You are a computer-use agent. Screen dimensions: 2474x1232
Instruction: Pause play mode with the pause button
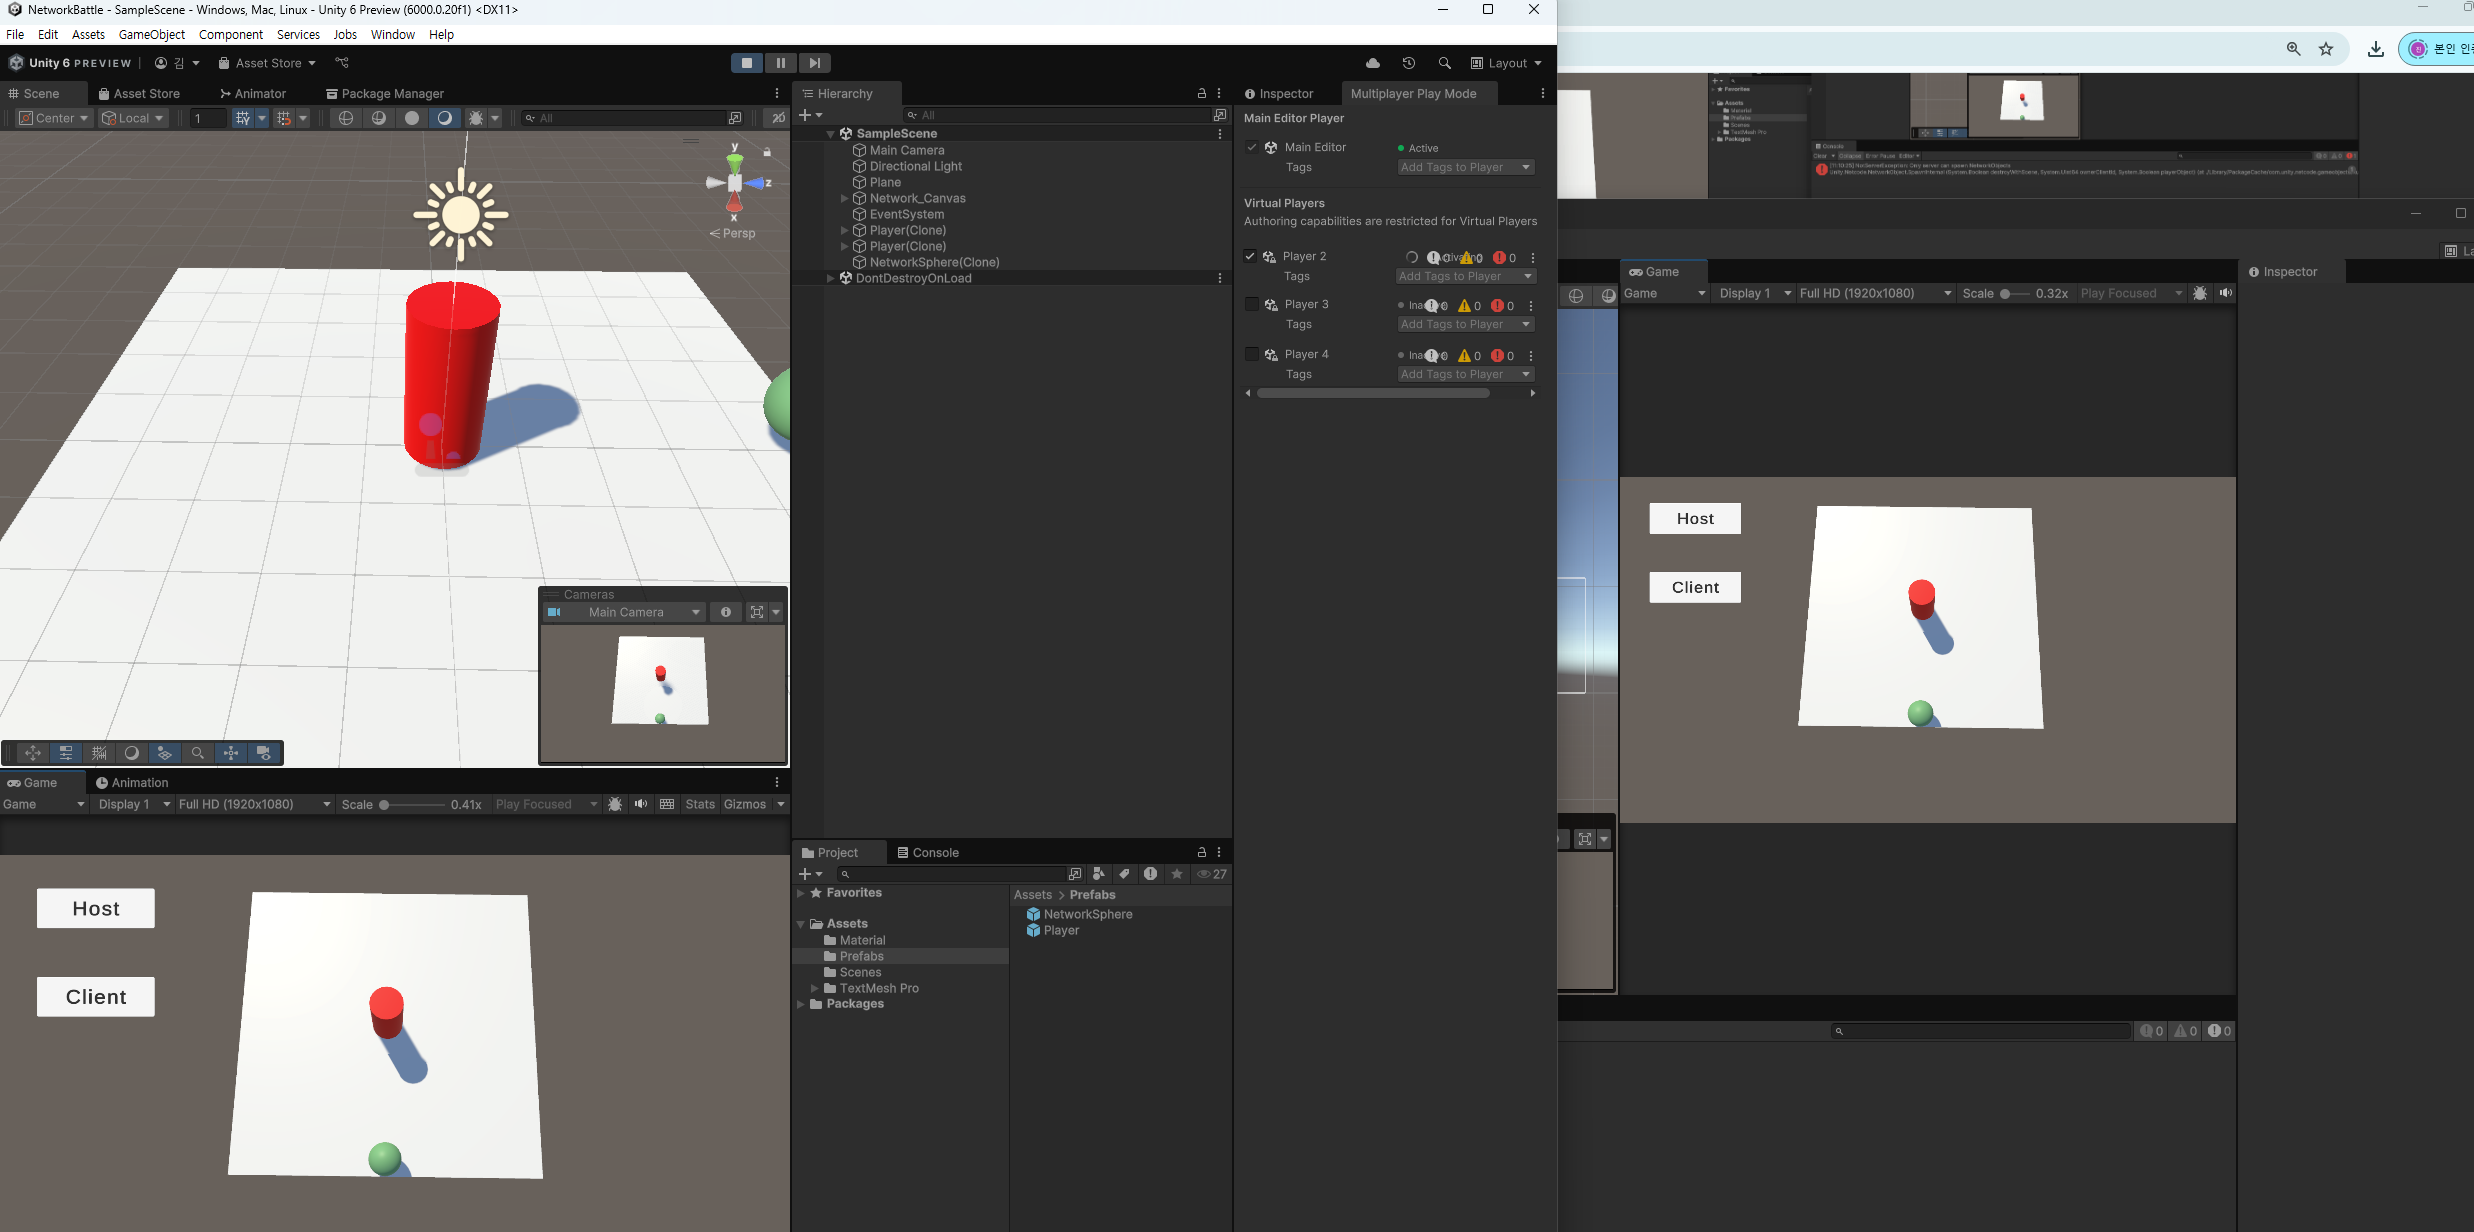(780, 63)
